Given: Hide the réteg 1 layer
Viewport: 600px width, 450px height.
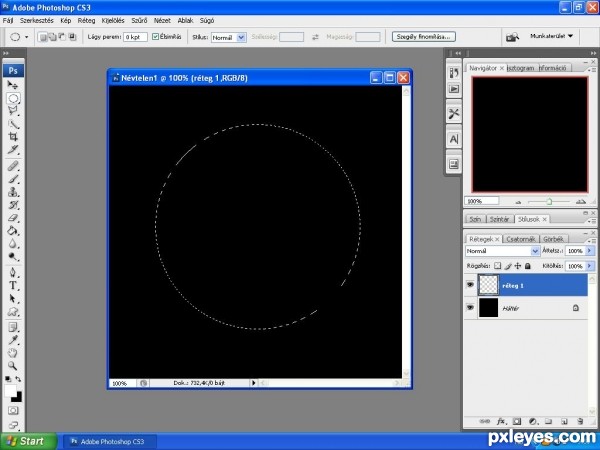Looking at the screenshot, I should pyautogui.click(x=470, y=285).
